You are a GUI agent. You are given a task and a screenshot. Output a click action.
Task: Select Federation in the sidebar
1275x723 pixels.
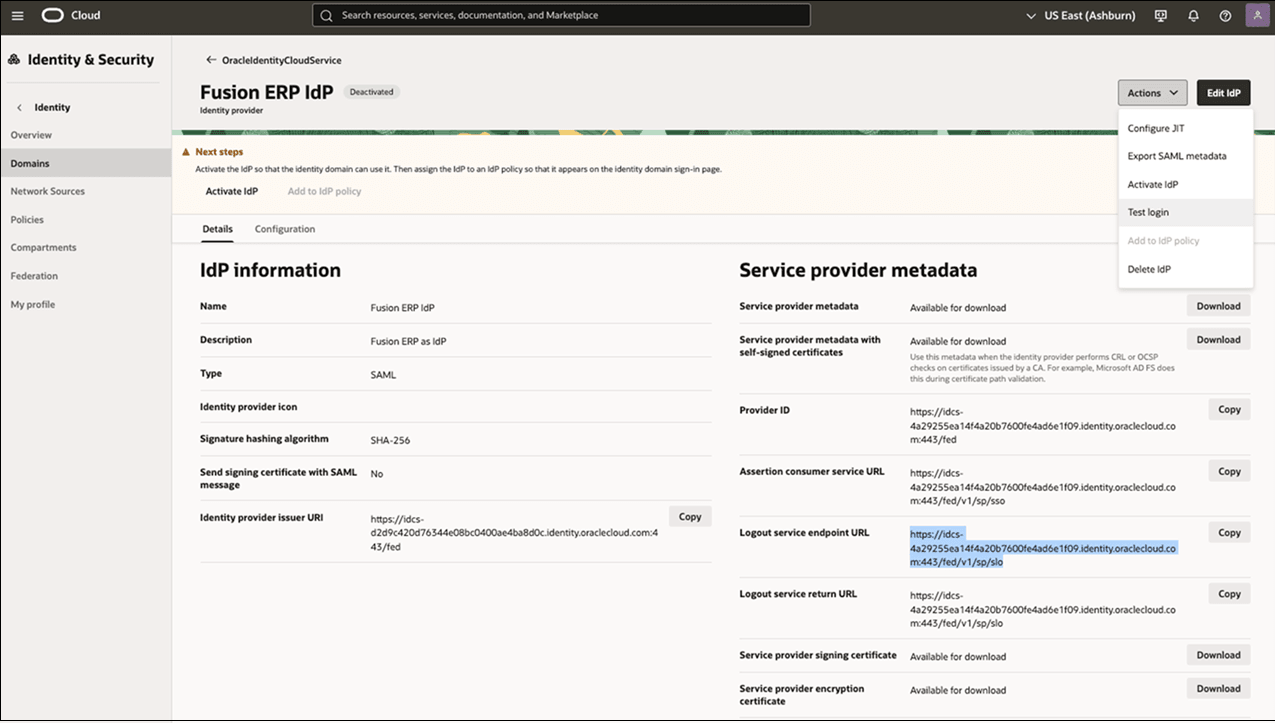tap(35, 275)
